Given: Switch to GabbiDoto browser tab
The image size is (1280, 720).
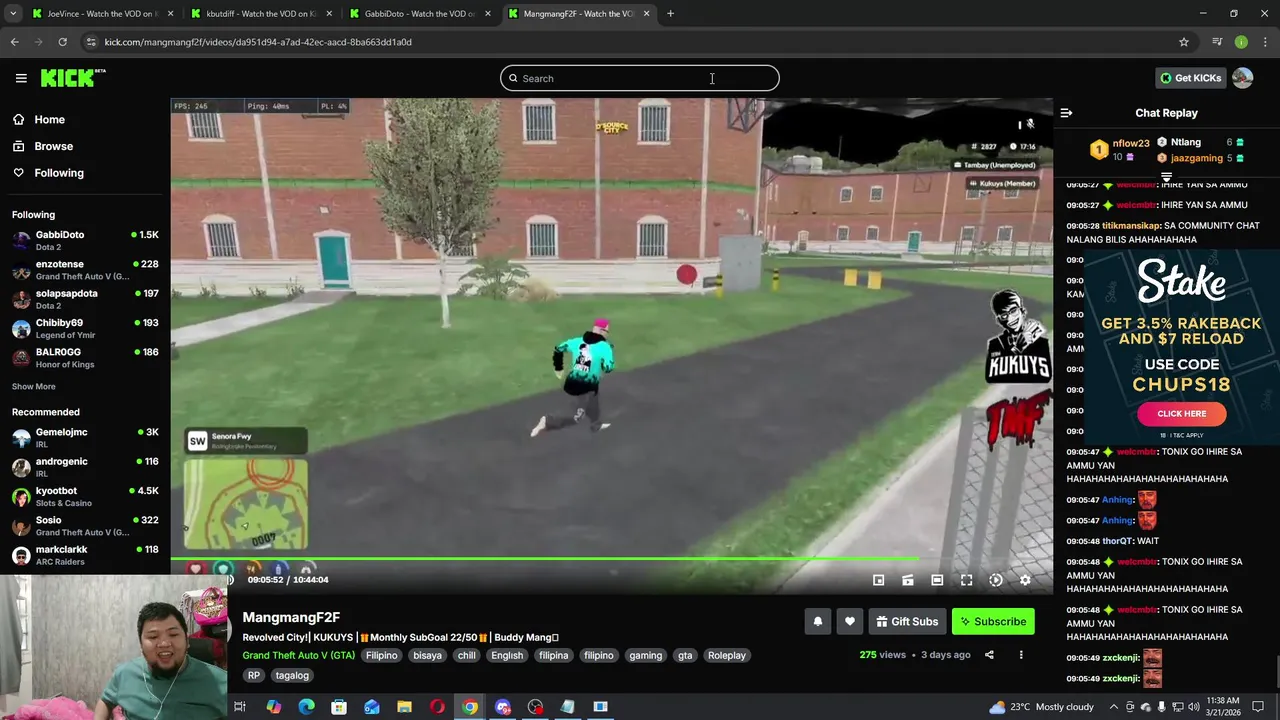Looking at the screenshot, I should click(x=418, y=14).
